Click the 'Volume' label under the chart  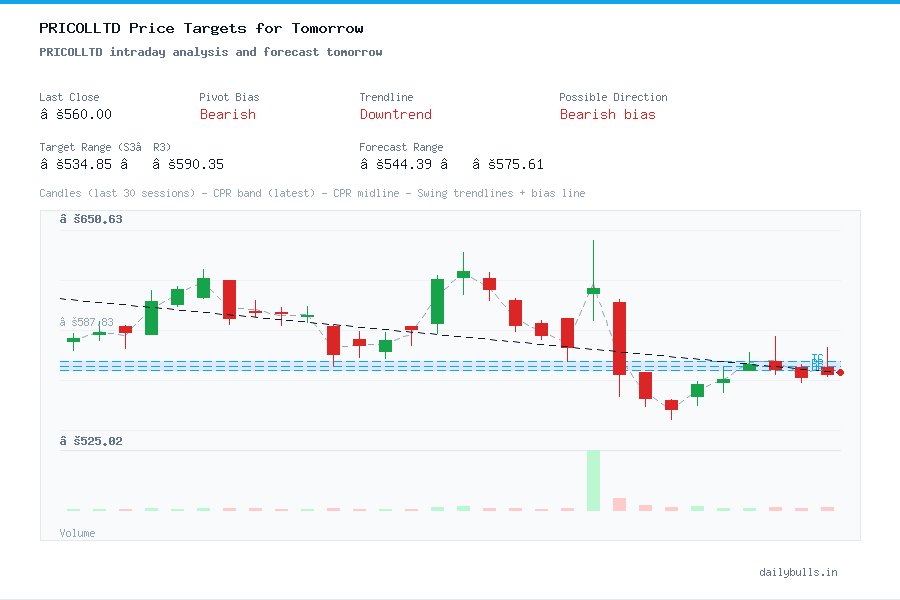[77, 533]
